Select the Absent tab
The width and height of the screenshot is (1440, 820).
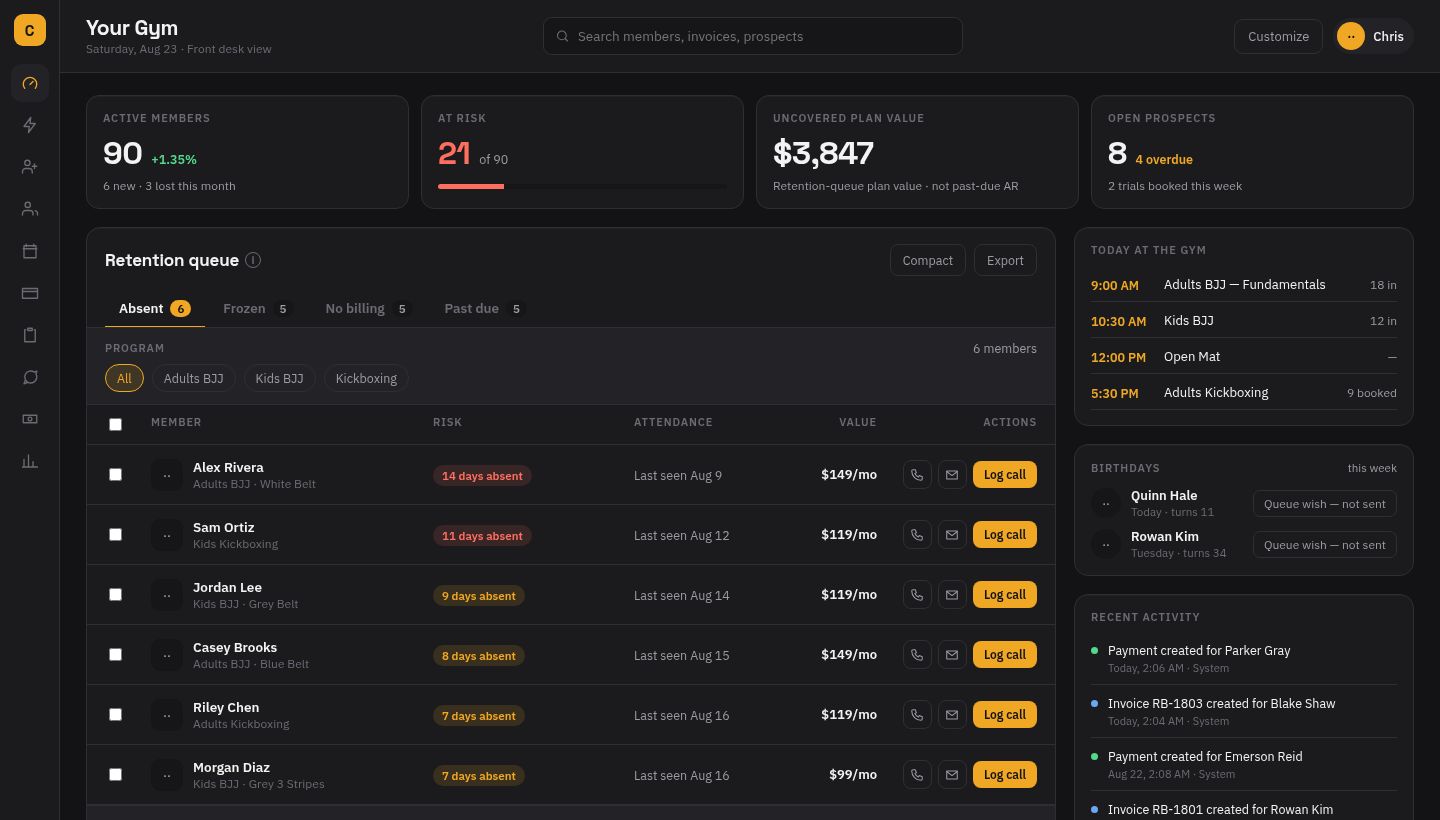[x=155, y=308]
